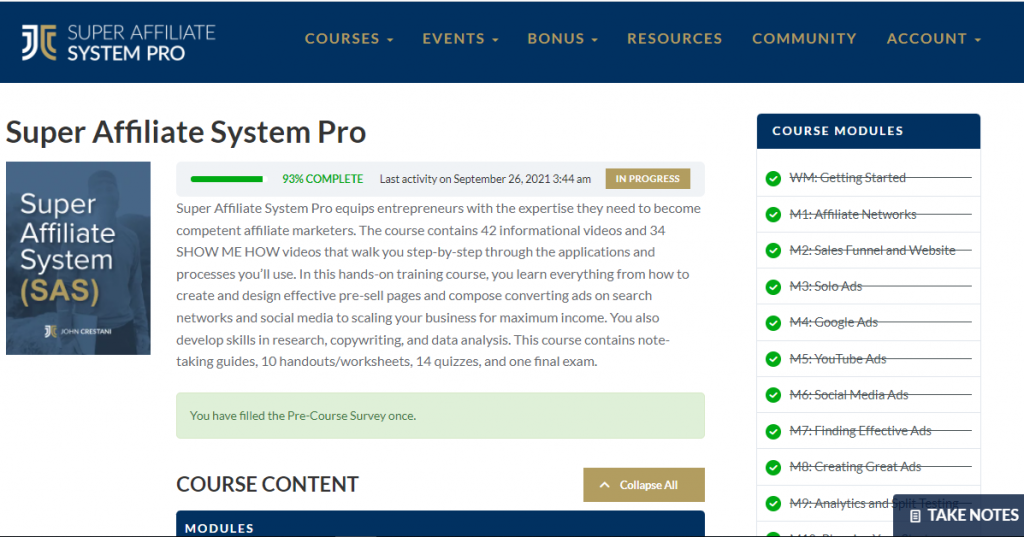Open the Bonus dropdown menu

pyautogui.click(x=562, y=39)
